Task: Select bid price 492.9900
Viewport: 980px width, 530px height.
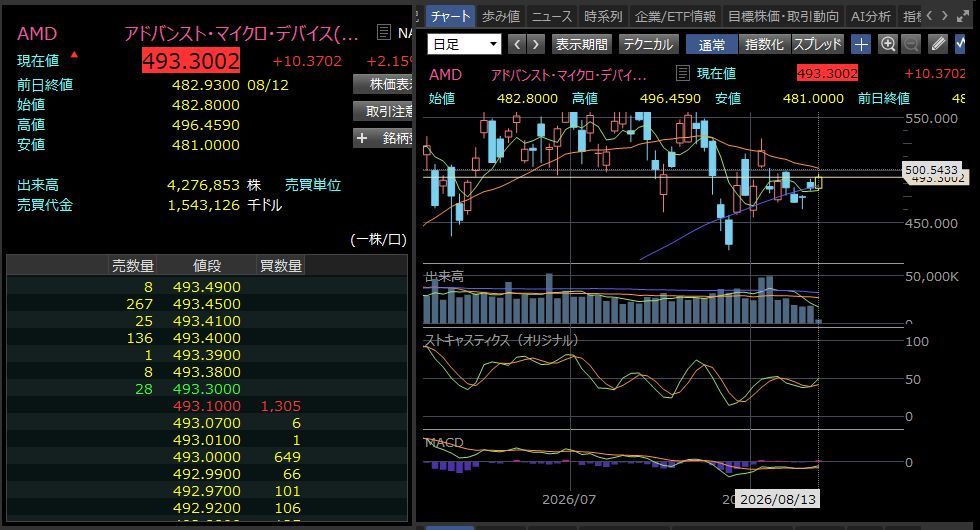Action: [206, 474]
